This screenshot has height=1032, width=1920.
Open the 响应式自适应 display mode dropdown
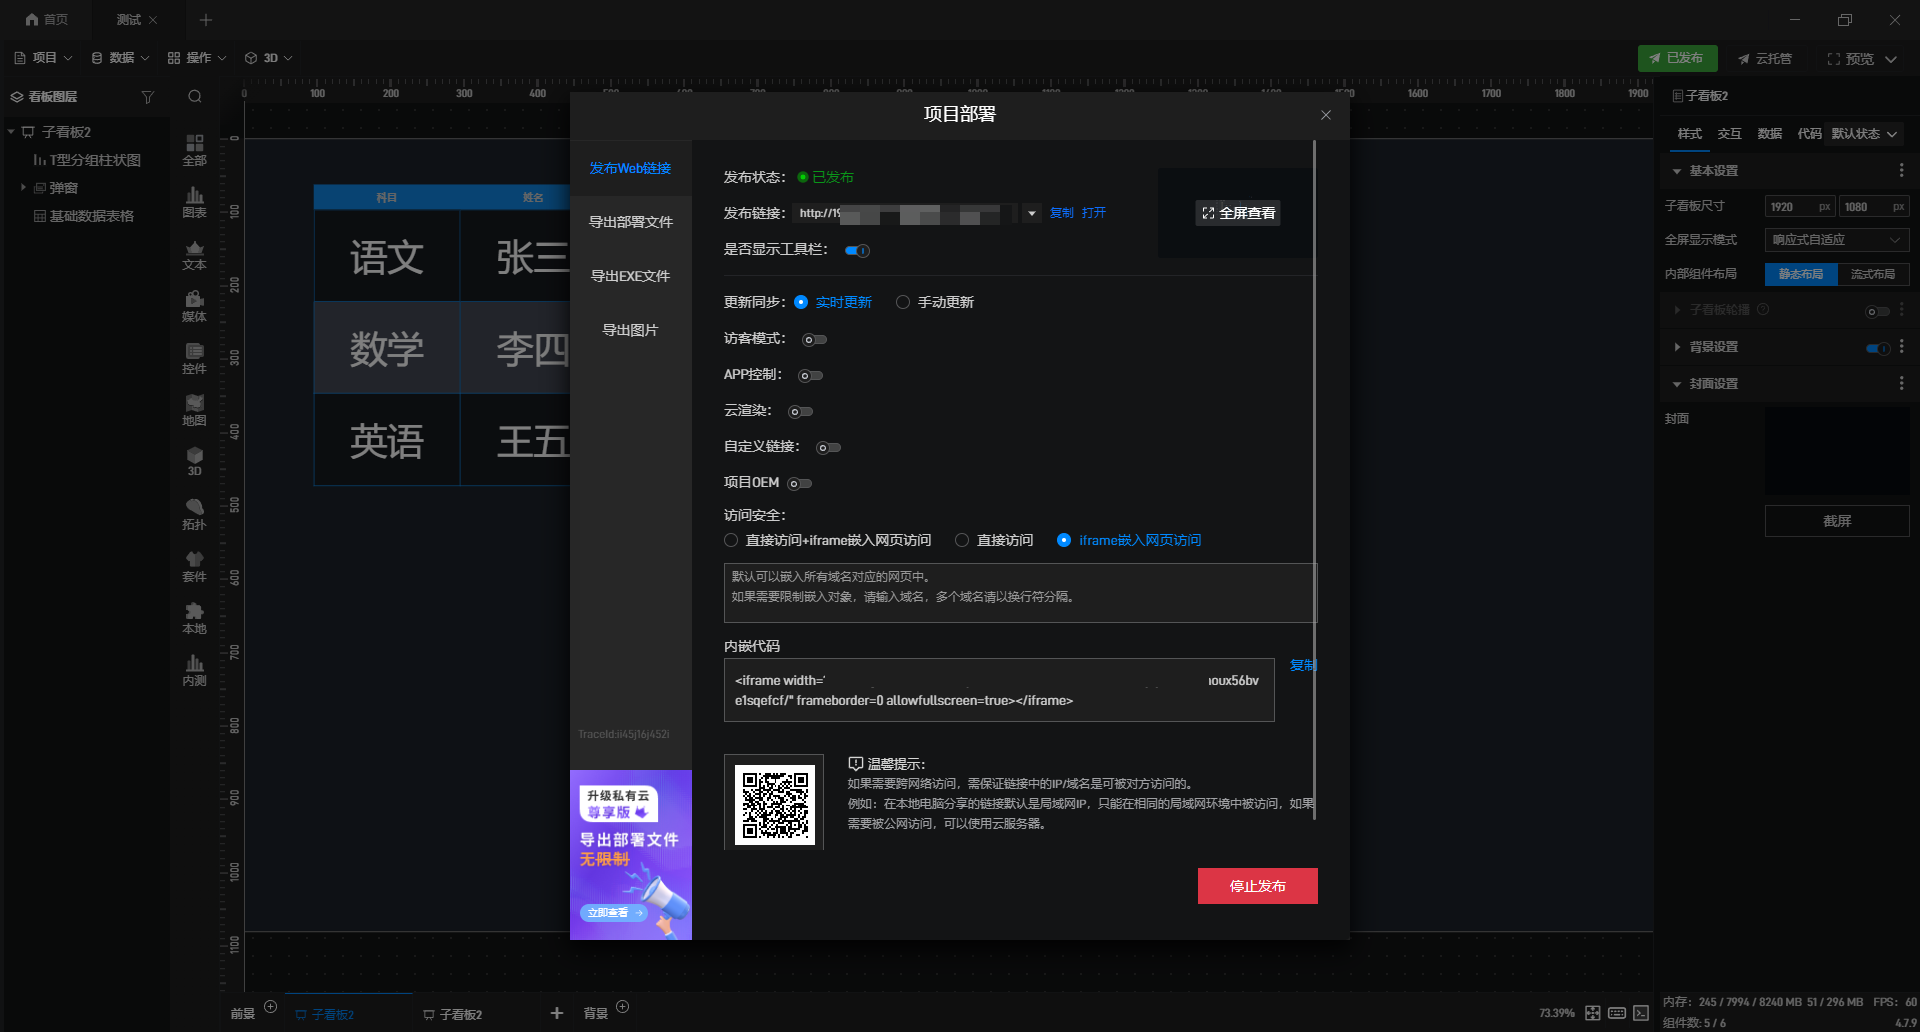[1837, 240]
